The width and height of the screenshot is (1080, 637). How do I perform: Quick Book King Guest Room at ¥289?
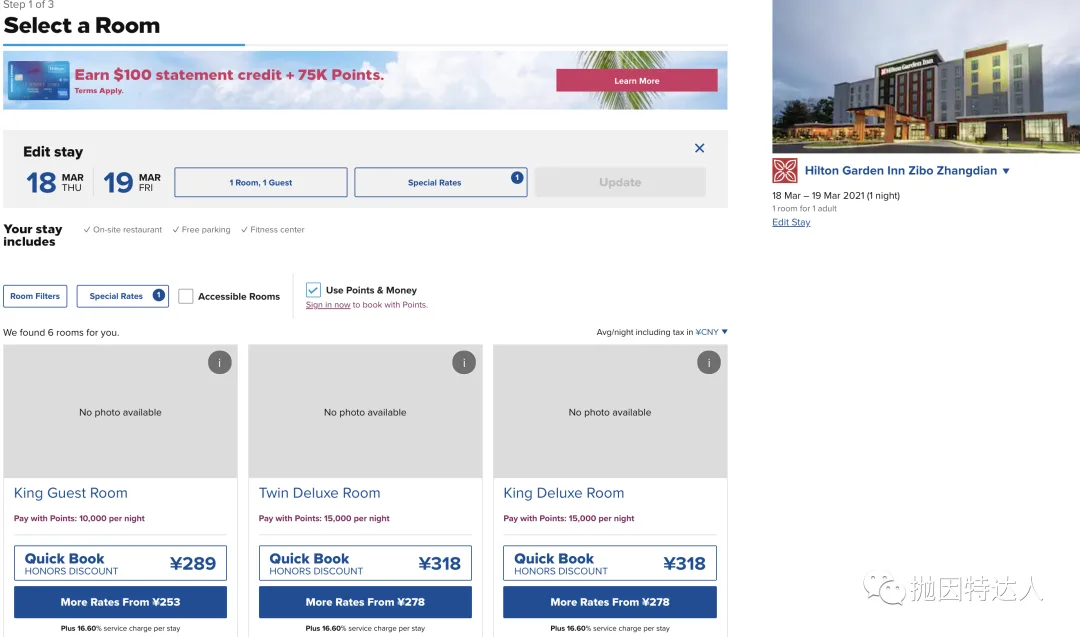121,563
